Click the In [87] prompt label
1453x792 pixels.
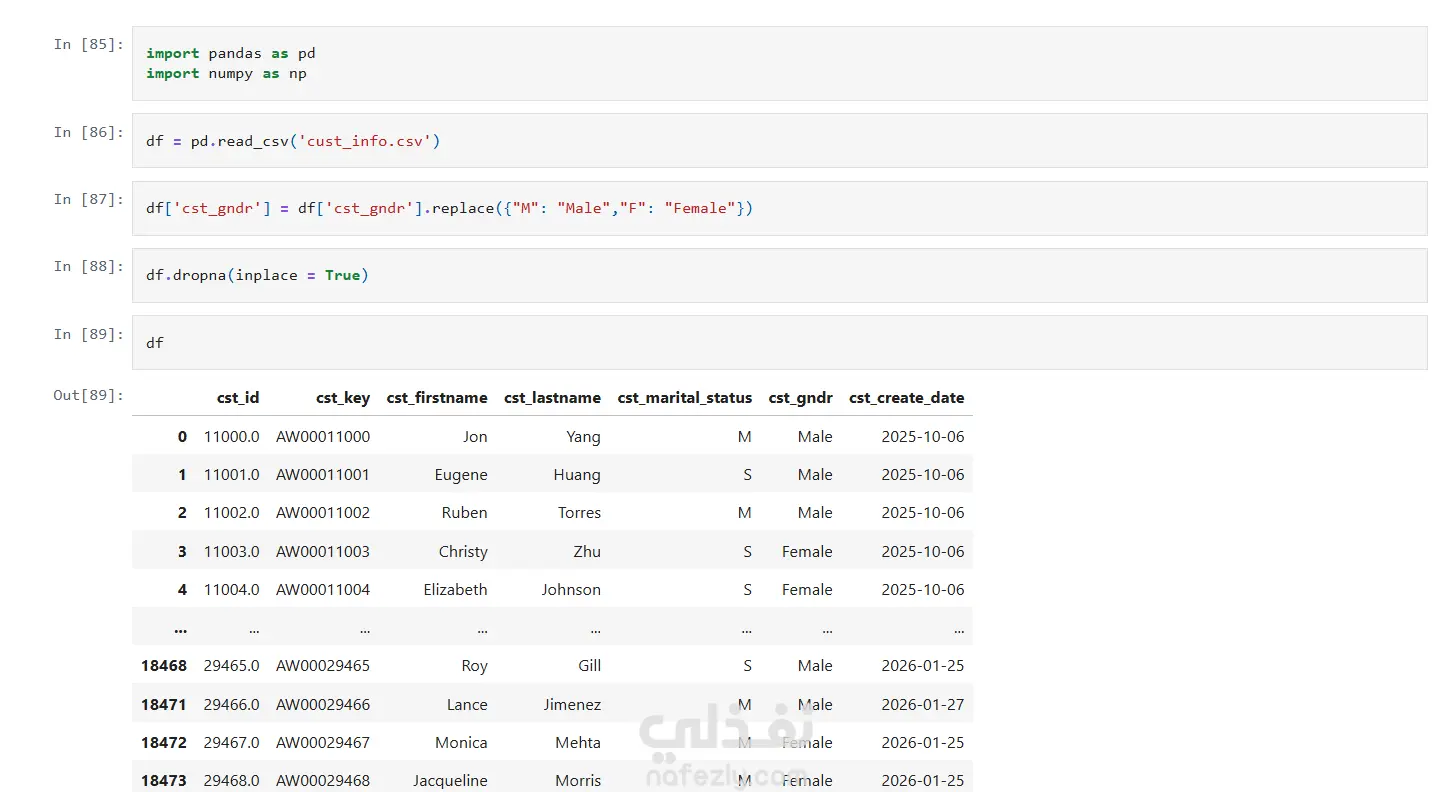pos(88,199)
